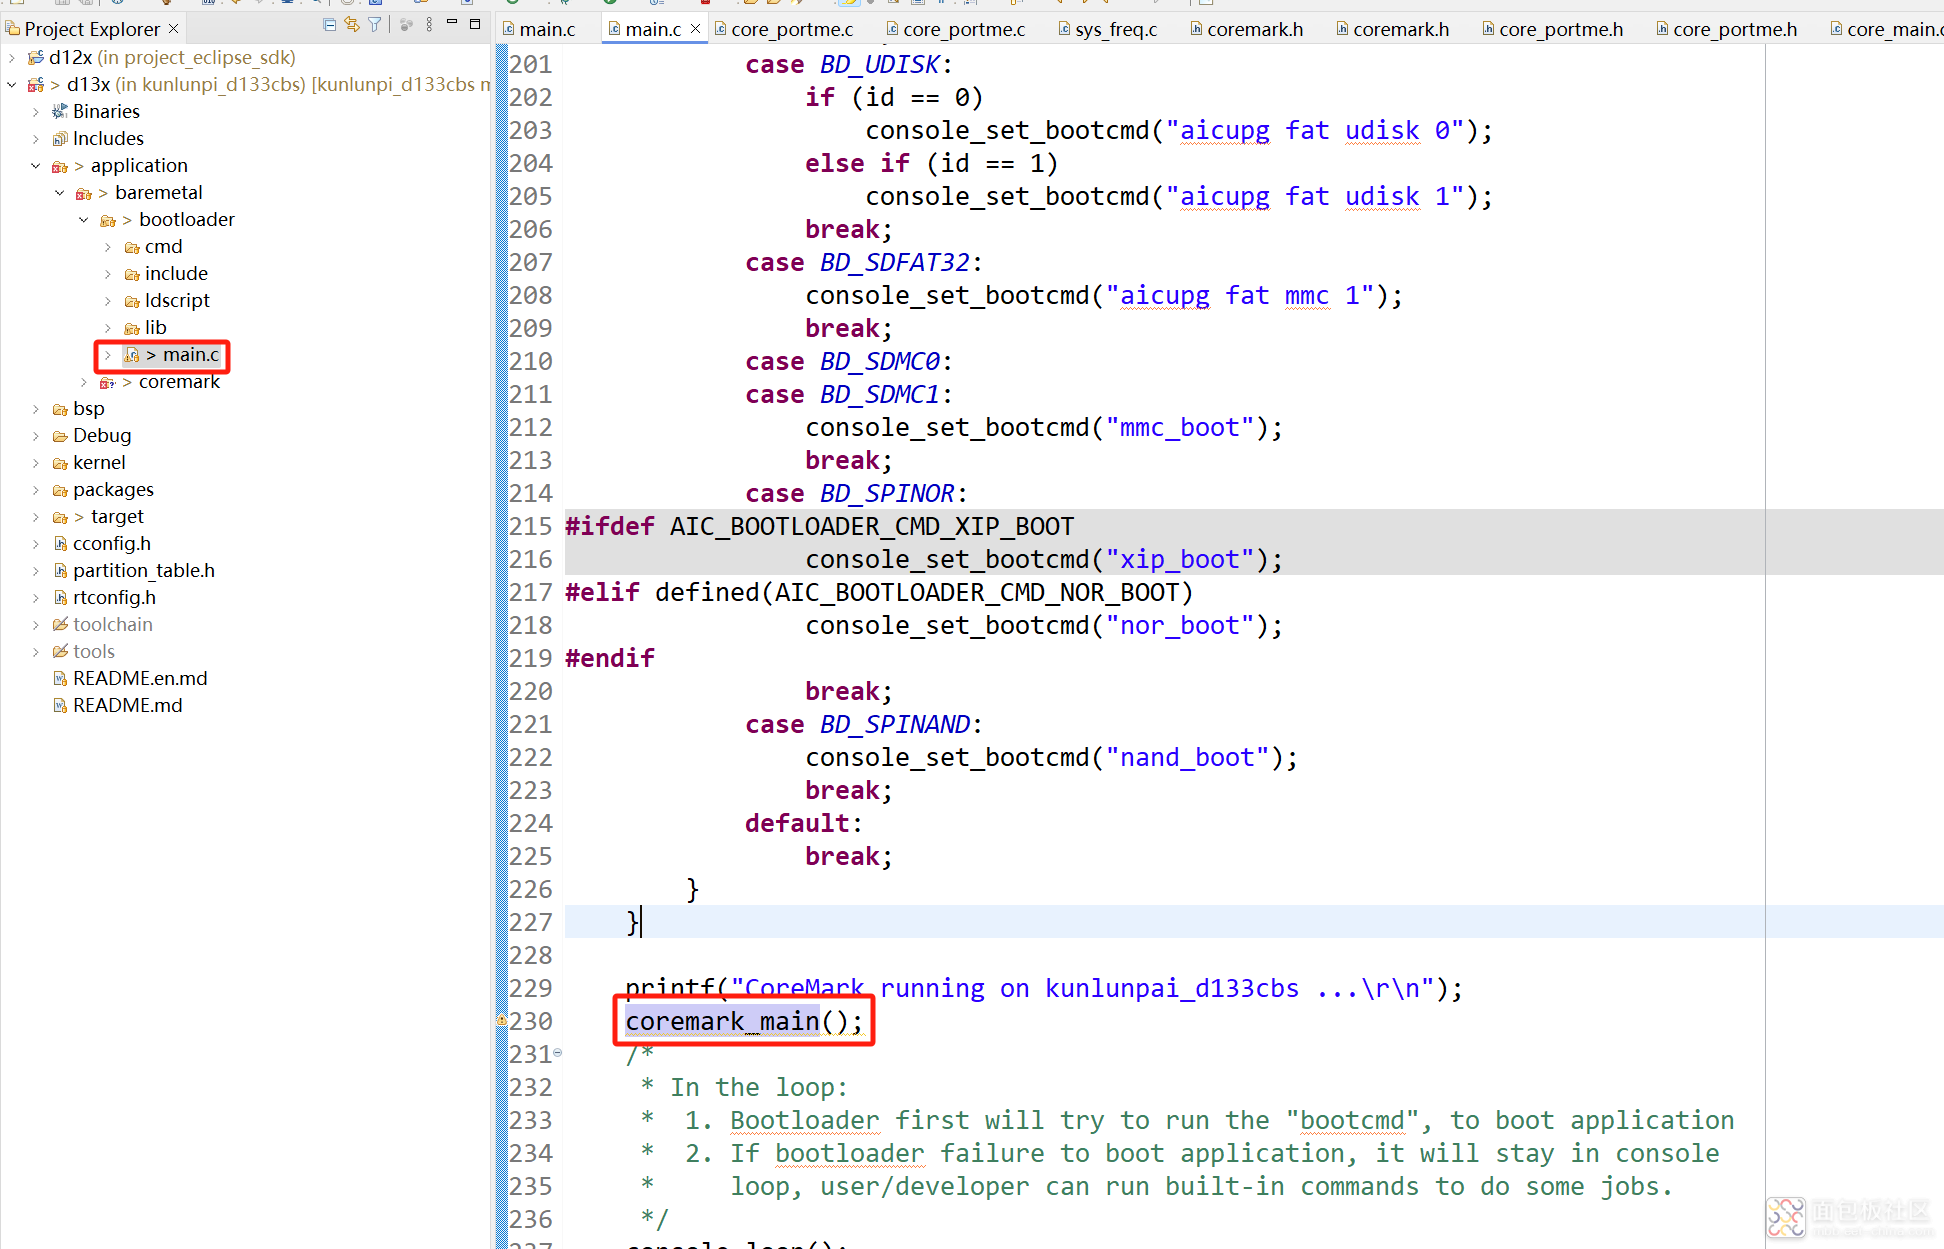The image size is (1944, 1249).
Task: Click the "xip_boot" string on line 216
Action: [x=1180, y=560]
